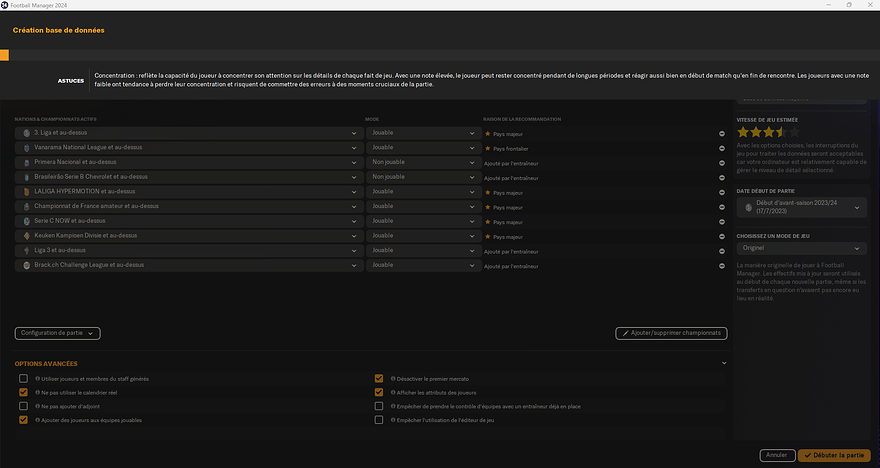Remove Championnat de France amateur row minus icon
The image size is (880, 468).
tap(722, 207)
